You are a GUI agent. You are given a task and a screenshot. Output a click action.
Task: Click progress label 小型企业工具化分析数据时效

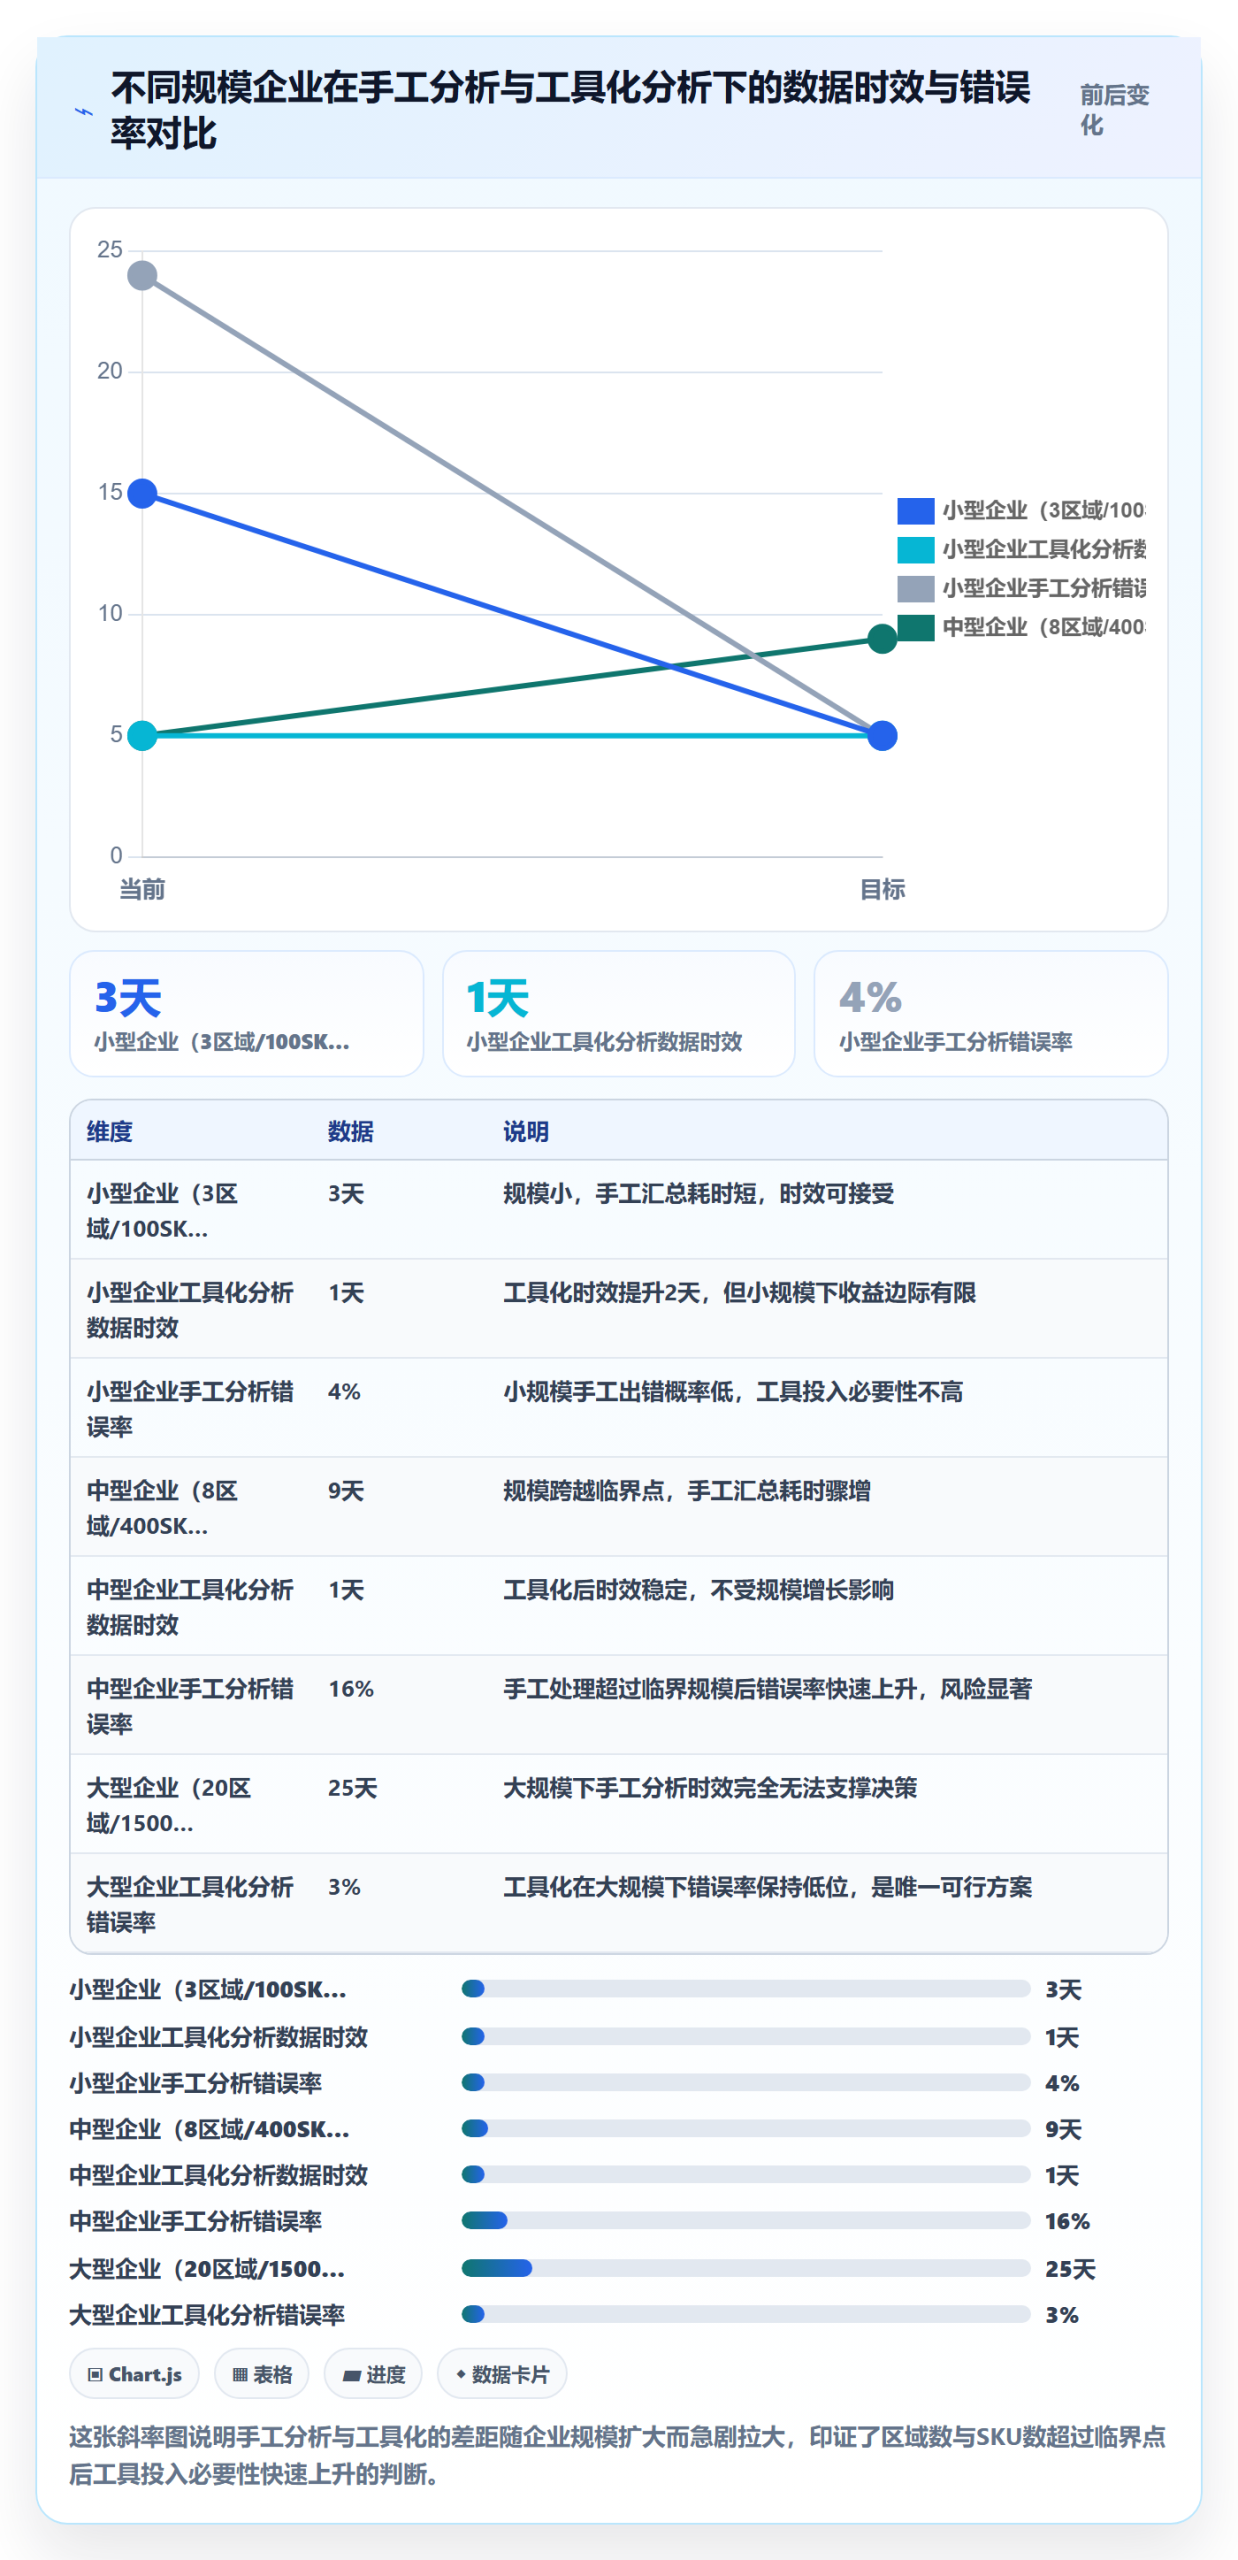click(x=218, y=2037)
